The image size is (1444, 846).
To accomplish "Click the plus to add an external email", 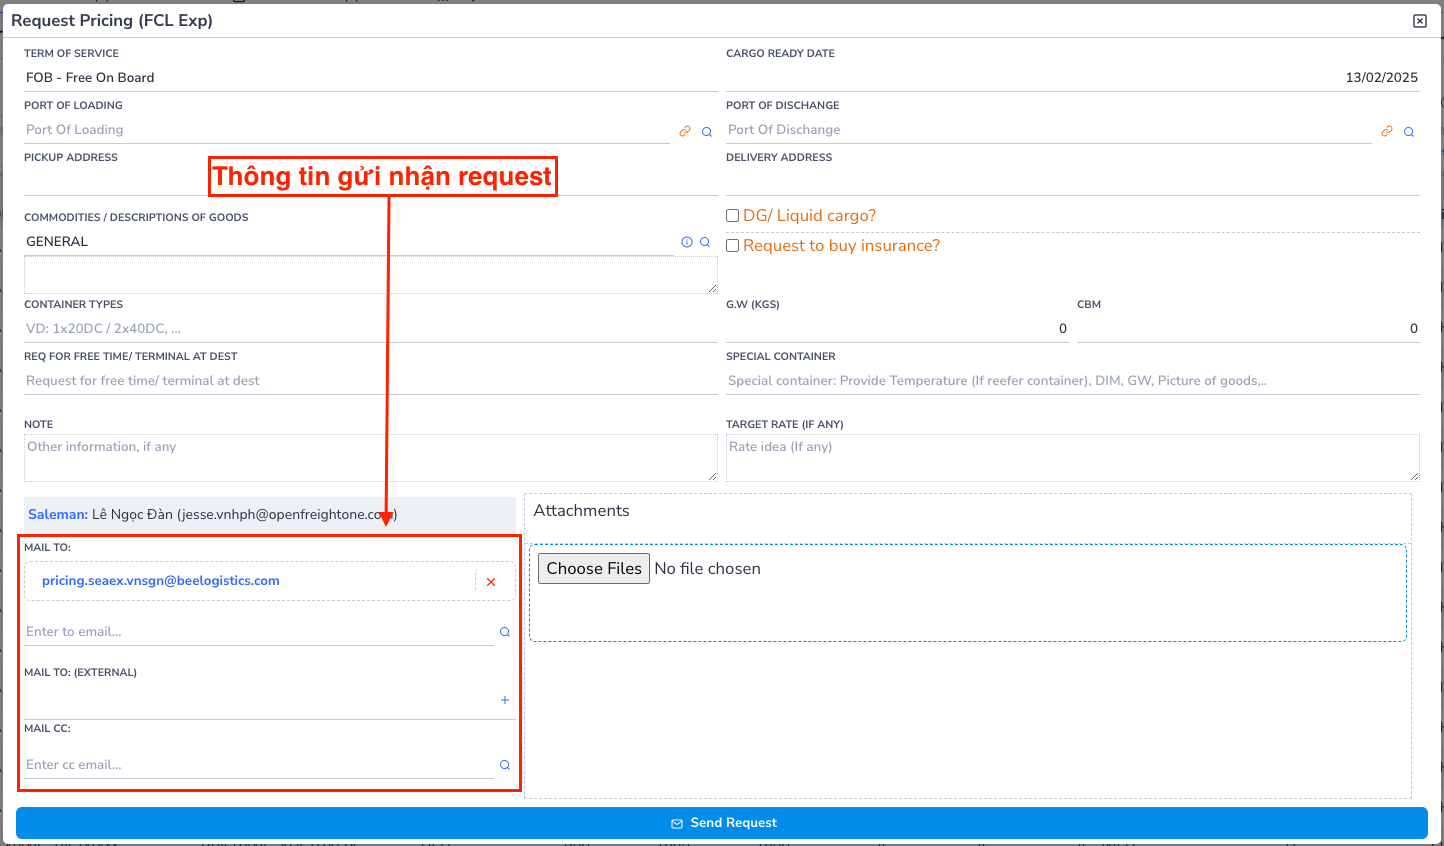I will pos(504,700).
